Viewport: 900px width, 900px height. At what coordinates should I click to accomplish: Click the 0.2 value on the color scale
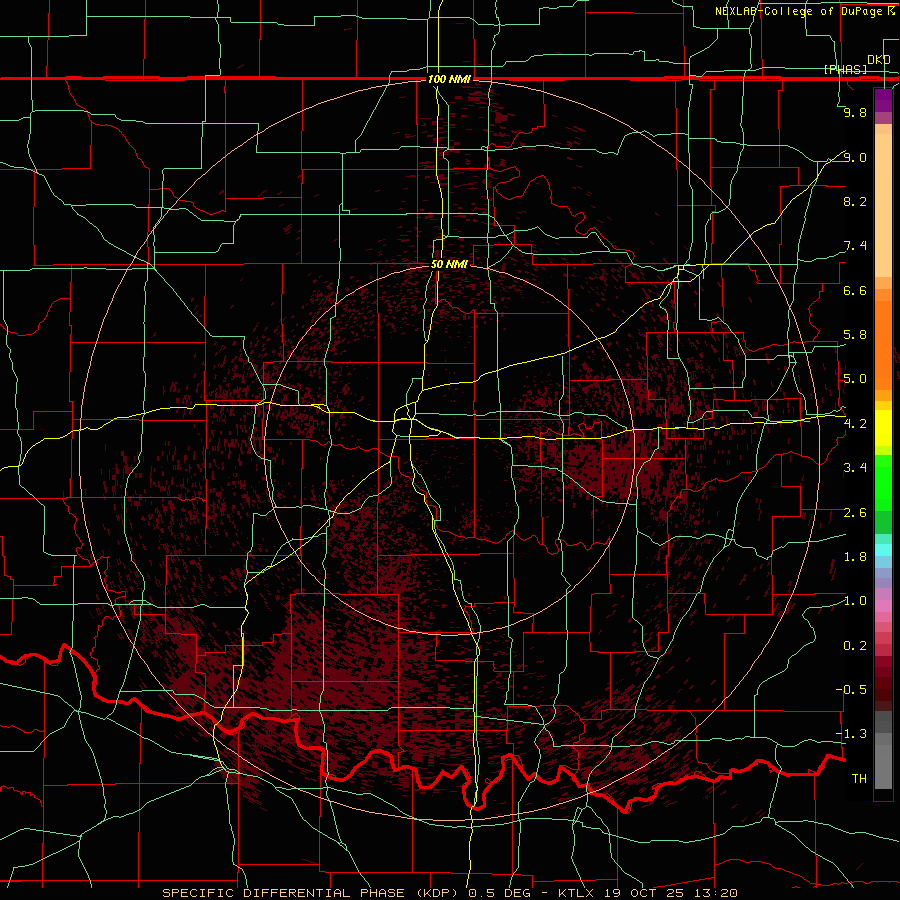pyautogui.click(x=855, y=646)
